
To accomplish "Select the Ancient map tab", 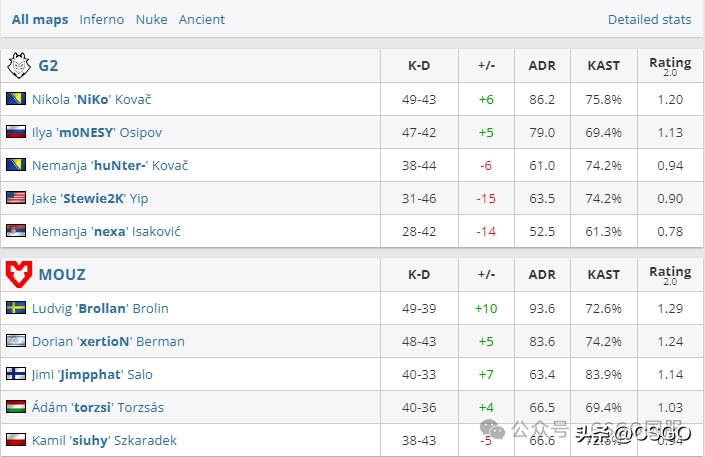I will 202,19.
